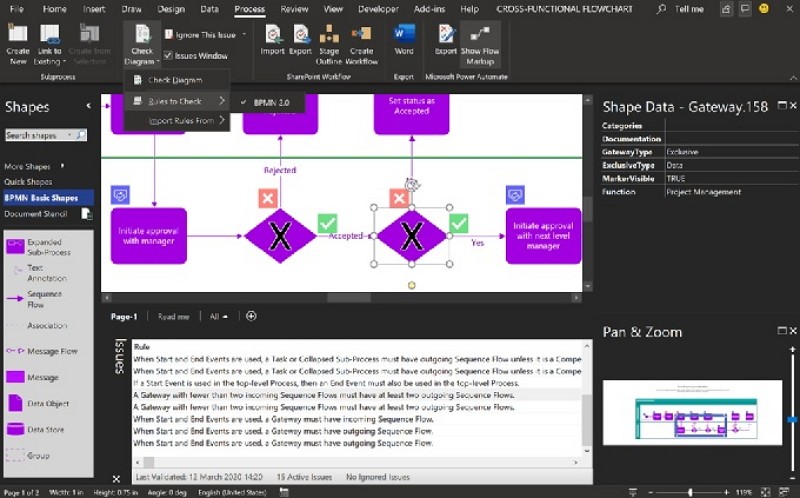Click the share icon in title bar
Screen dimensions: 800x498
pyautogui.click(x=726, y=9)
